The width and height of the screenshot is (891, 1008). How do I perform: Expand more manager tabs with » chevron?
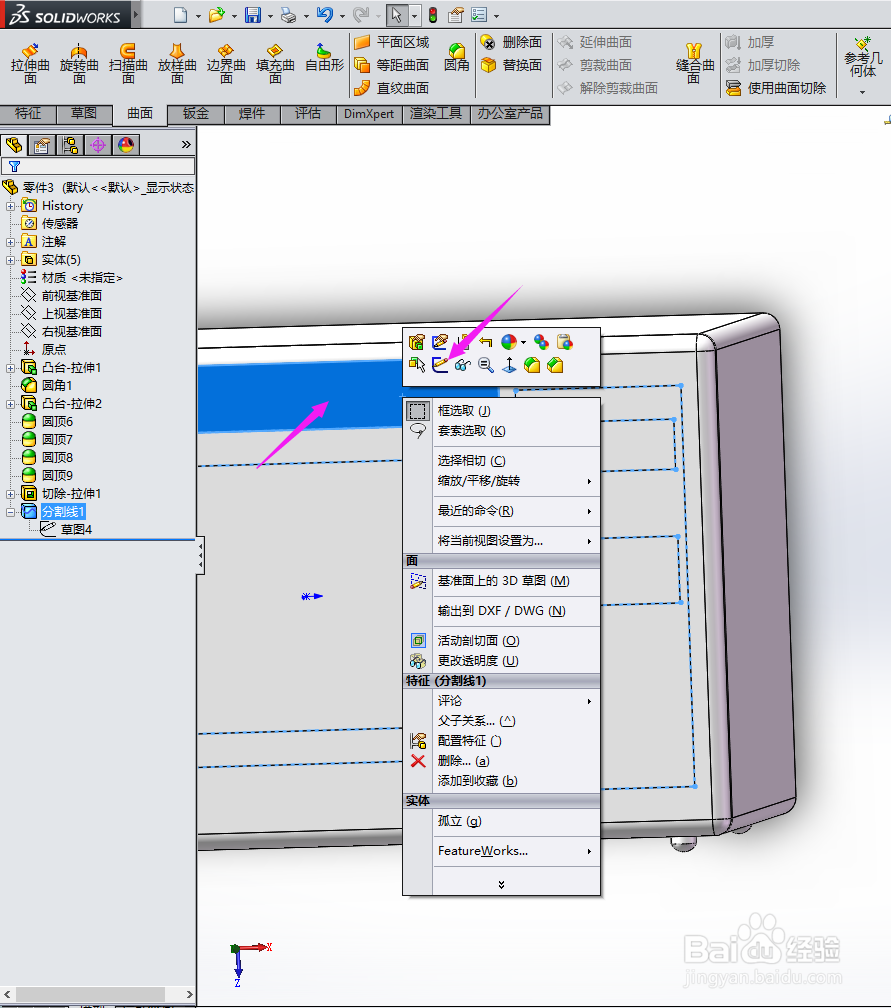click(186, 145)
